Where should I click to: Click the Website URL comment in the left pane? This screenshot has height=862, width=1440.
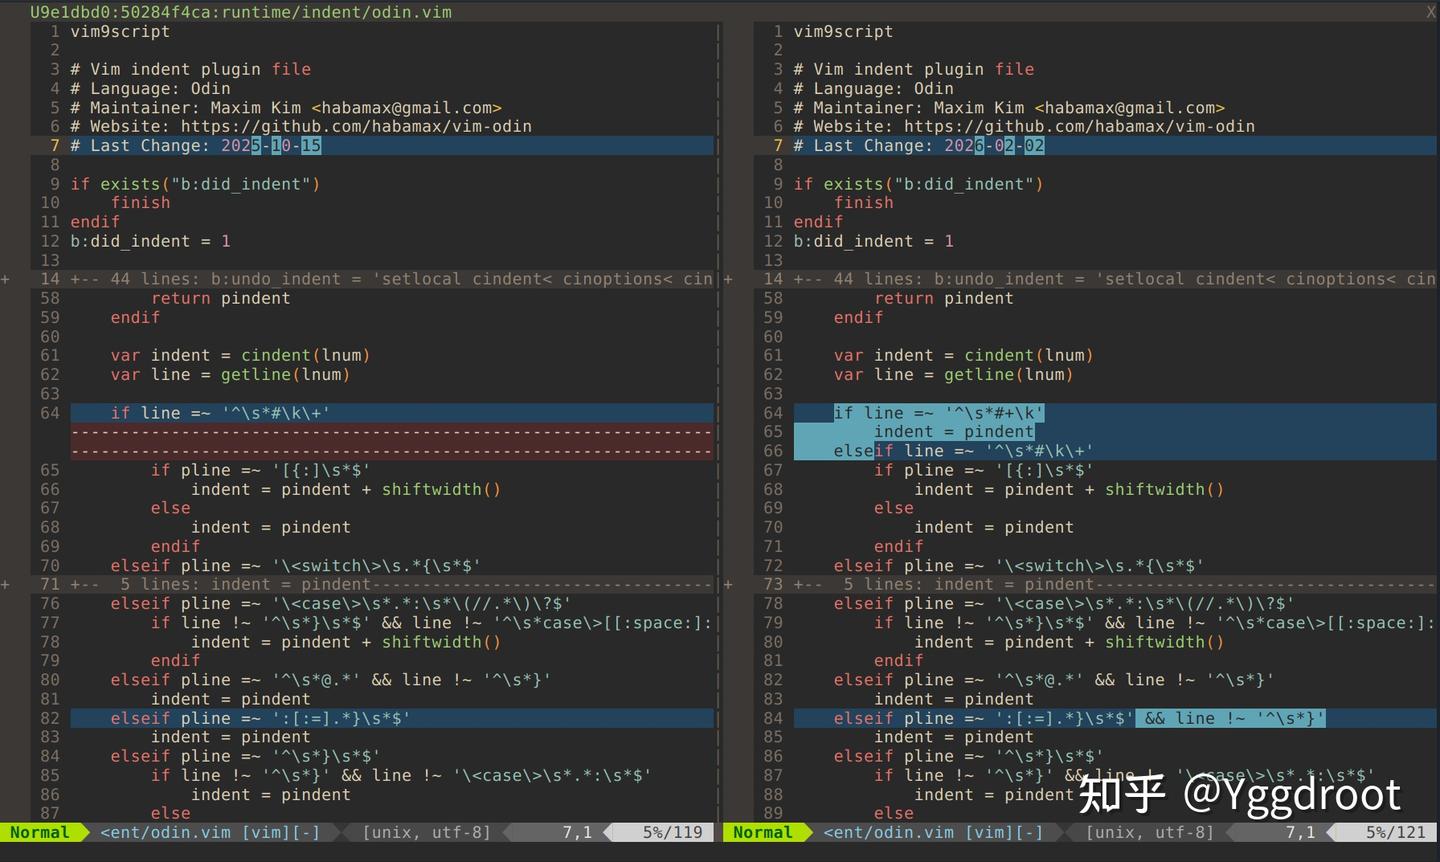tap(301, 127)
